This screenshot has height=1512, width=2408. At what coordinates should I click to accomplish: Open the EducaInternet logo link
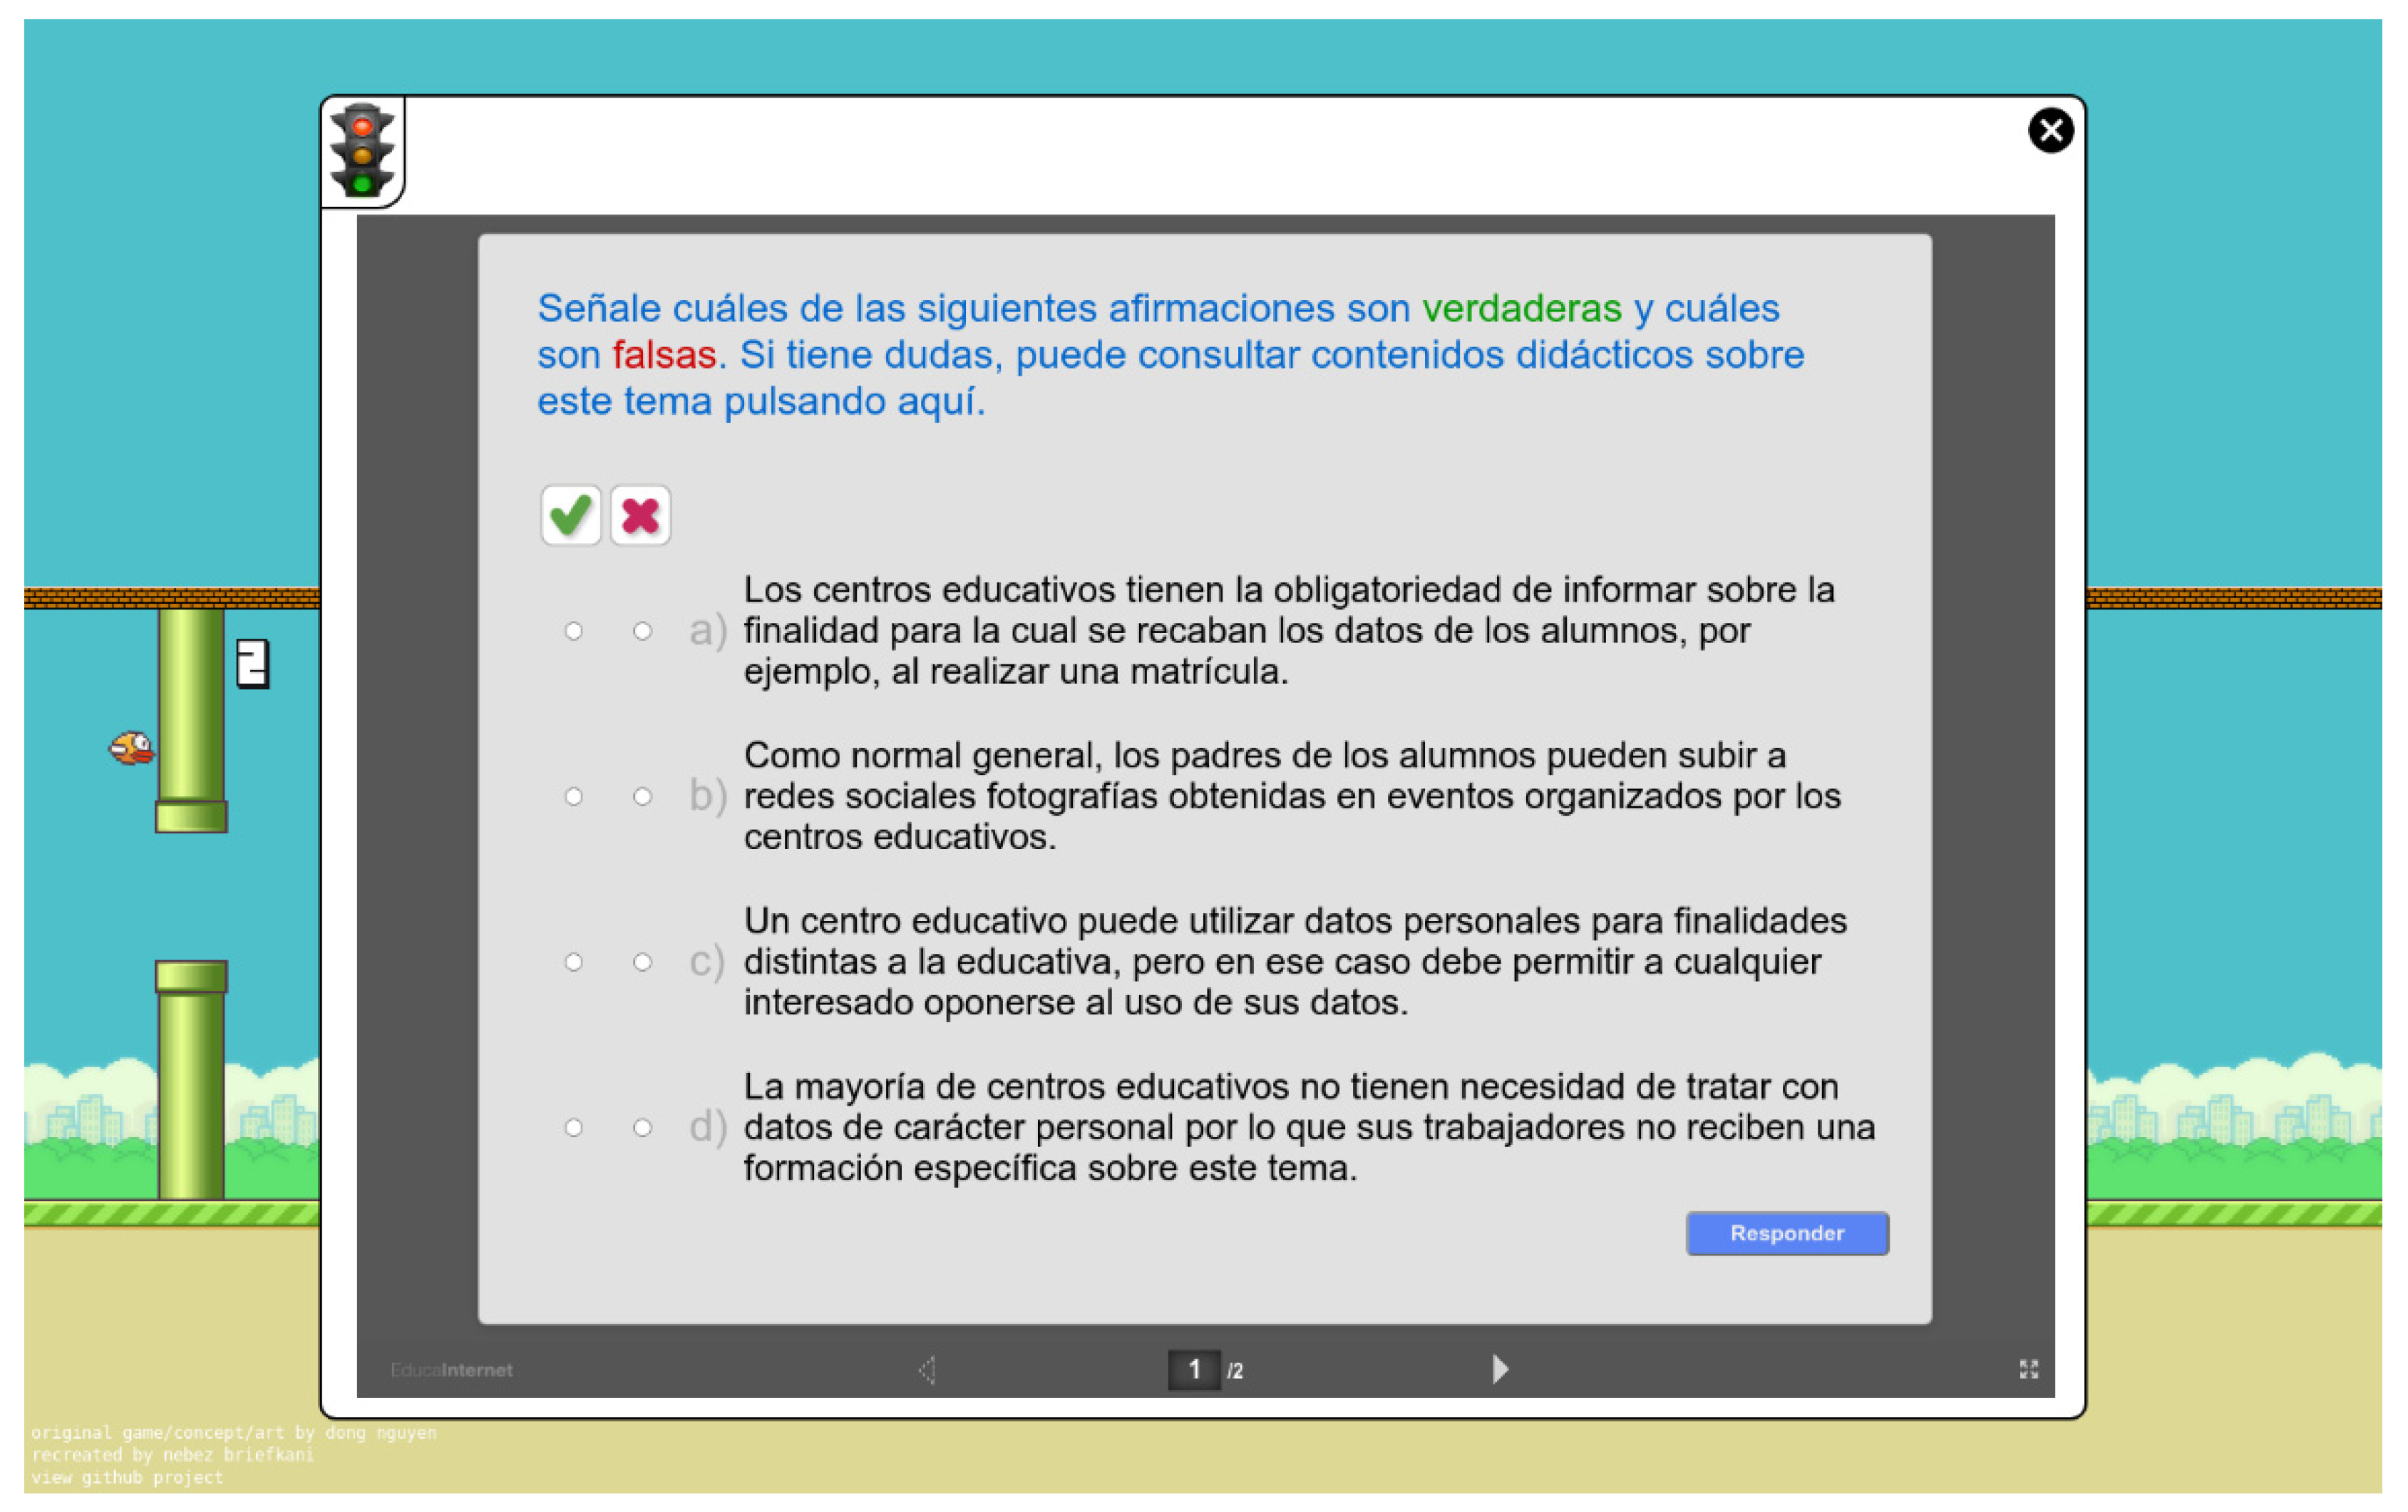tap(451, 1370)
